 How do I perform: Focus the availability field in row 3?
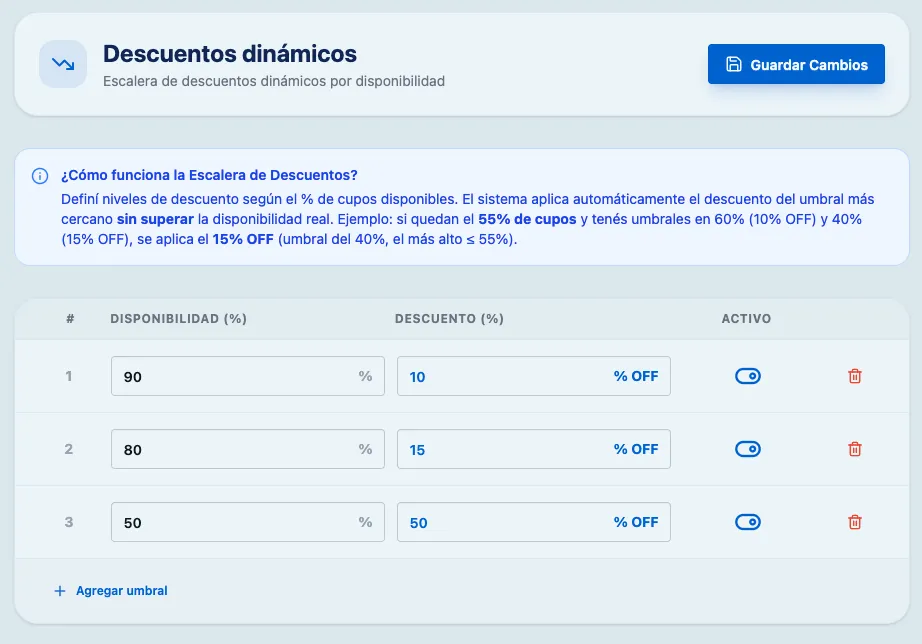[x=248, y=522]
